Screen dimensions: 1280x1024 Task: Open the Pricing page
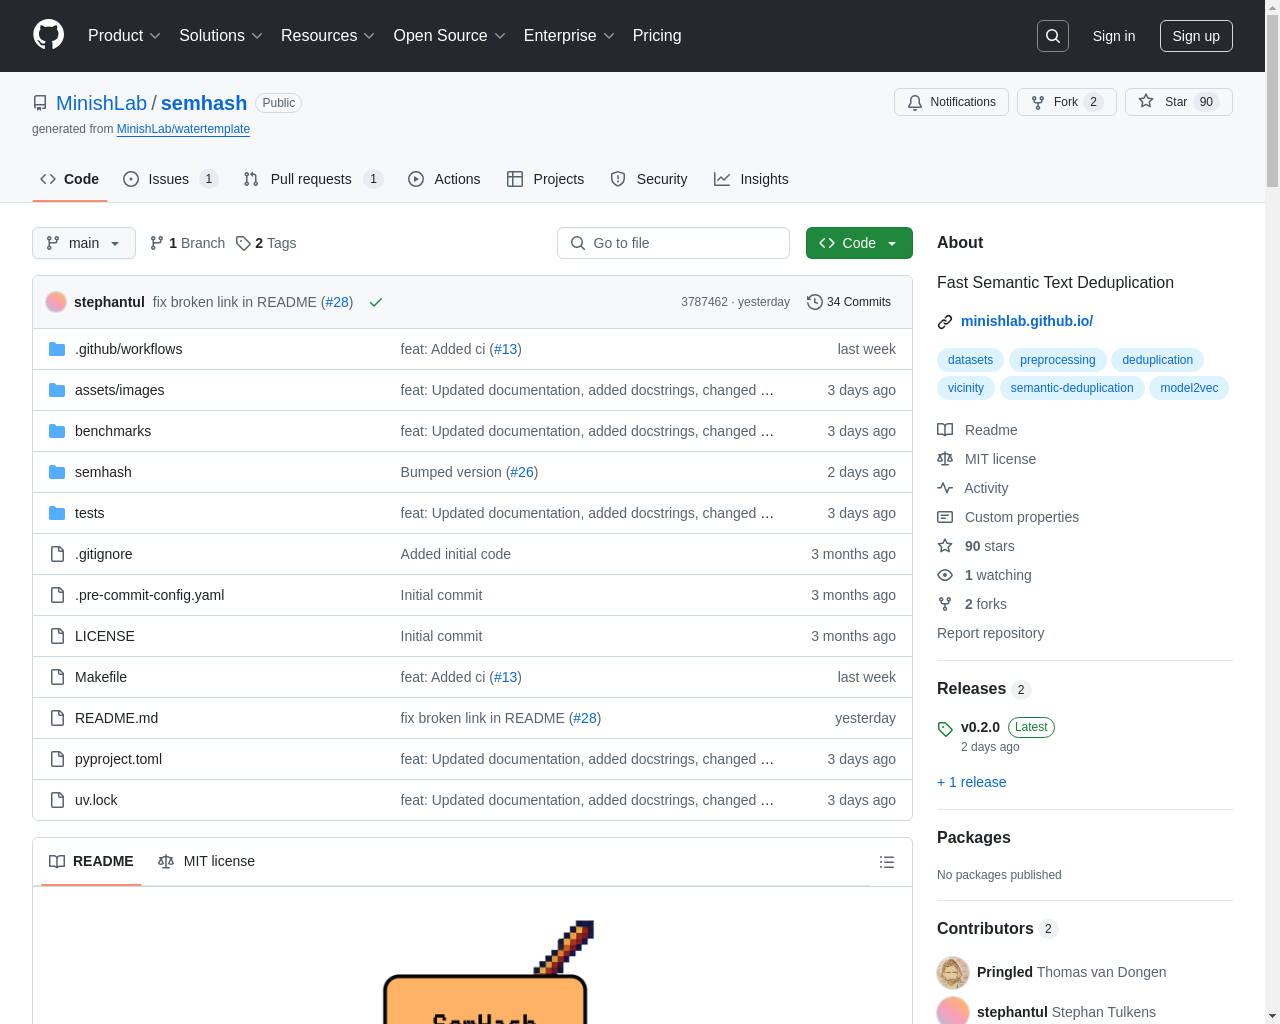[657, 36]
